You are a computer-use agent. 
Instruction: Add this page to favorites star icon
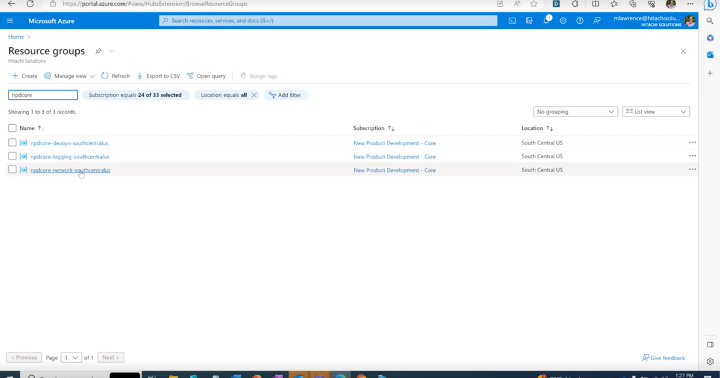[534, 4]
